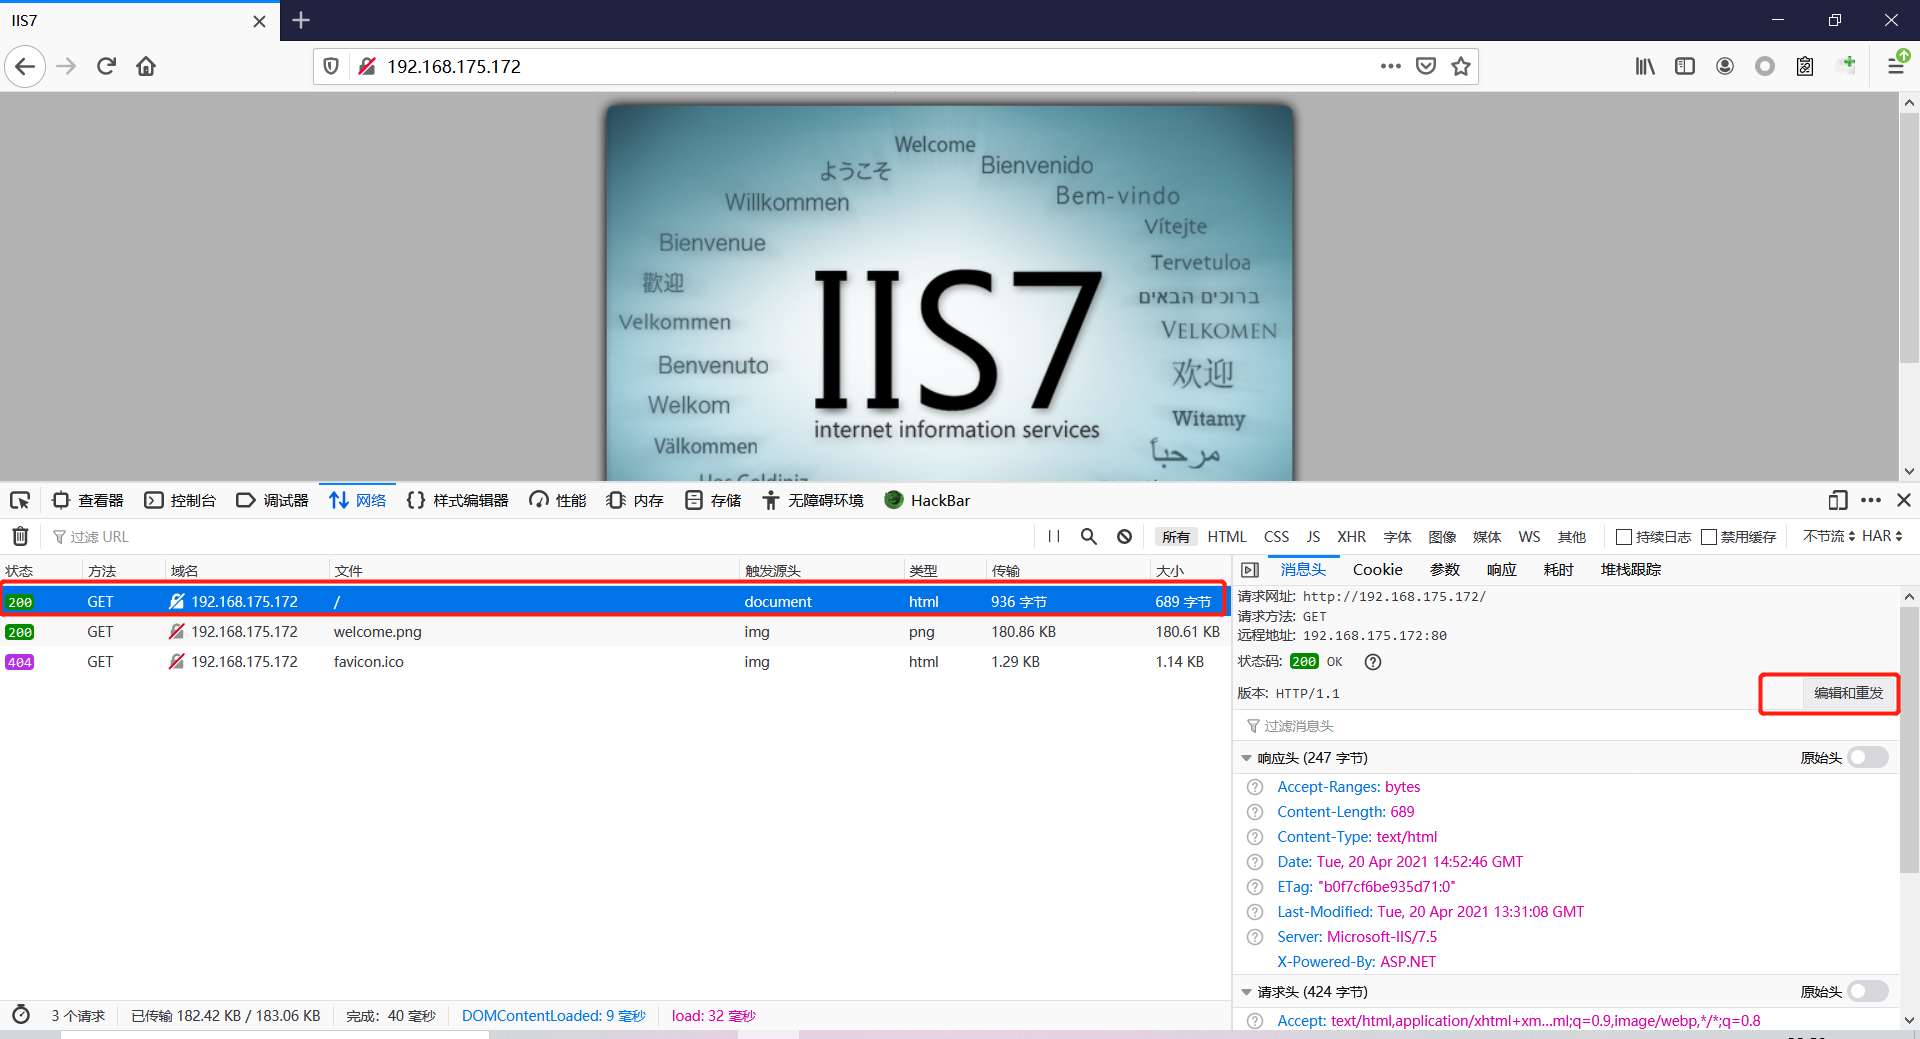Viewport: 1920px width, 1039px height.
Task: Collapse the 请求头 section
Action: point(1246,992)
